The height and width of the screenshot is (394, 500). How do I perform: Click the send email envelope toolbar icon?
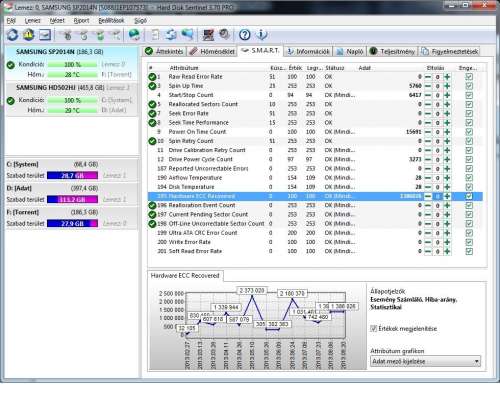coord(45,35)
